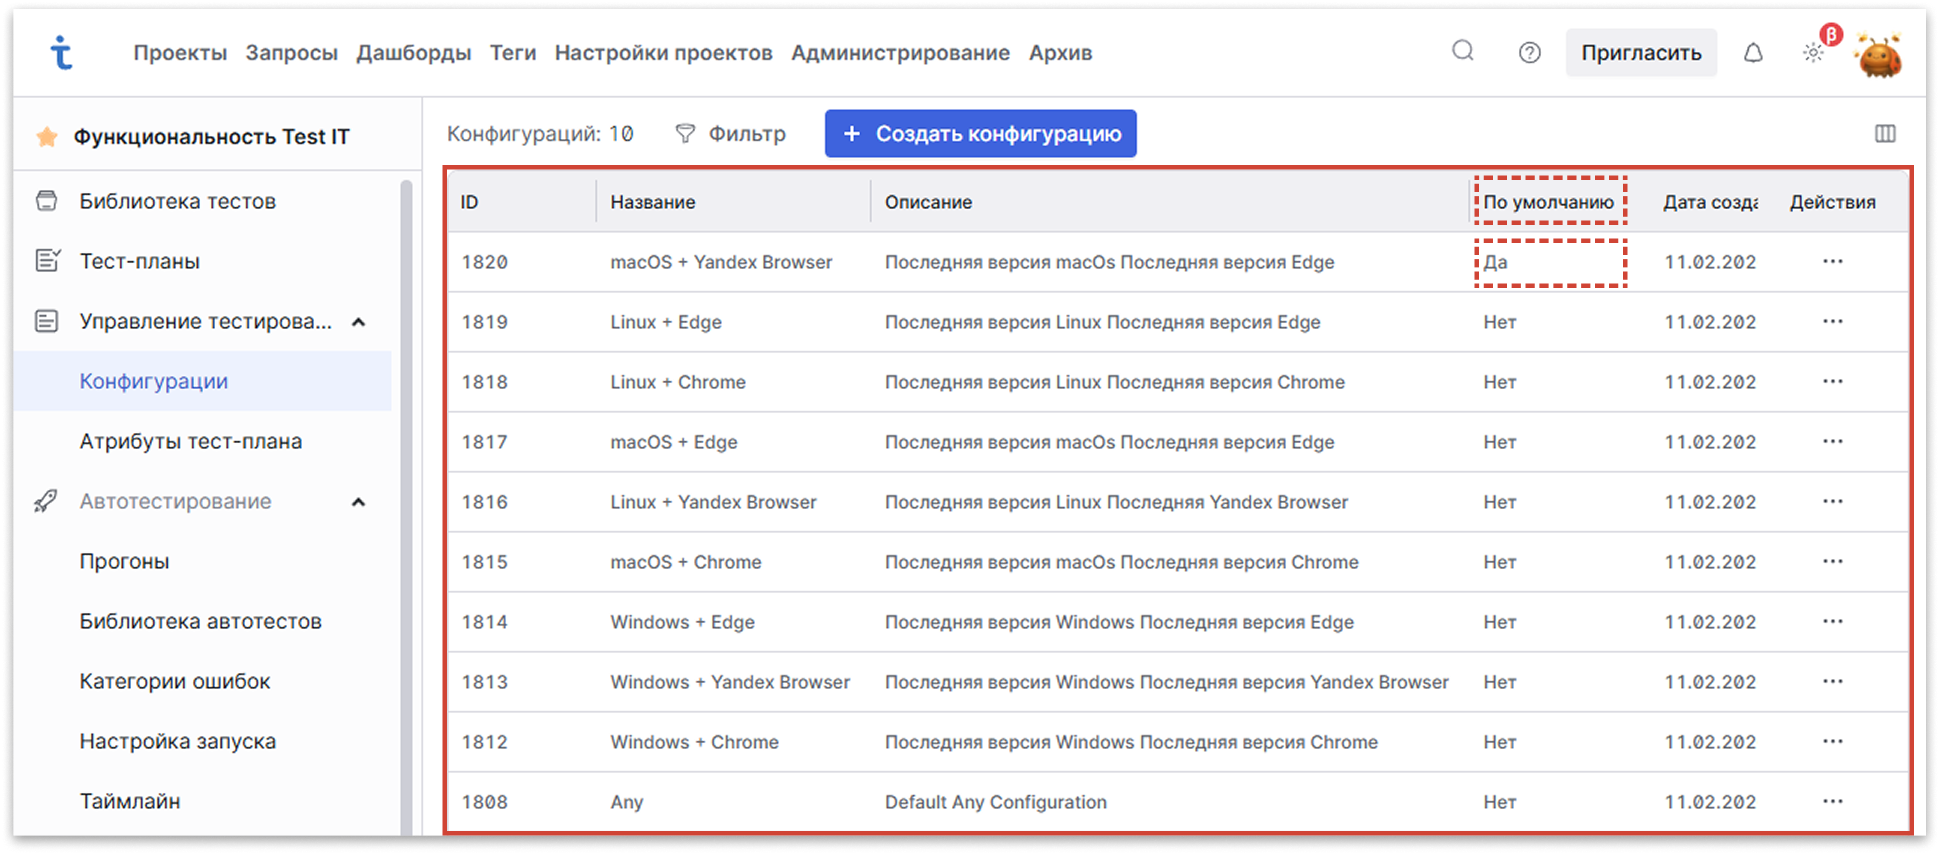This screenshot has height=855, width=1940.
Task: Open actions menu for Linux + Yandex Browser
Action: 1832,501
